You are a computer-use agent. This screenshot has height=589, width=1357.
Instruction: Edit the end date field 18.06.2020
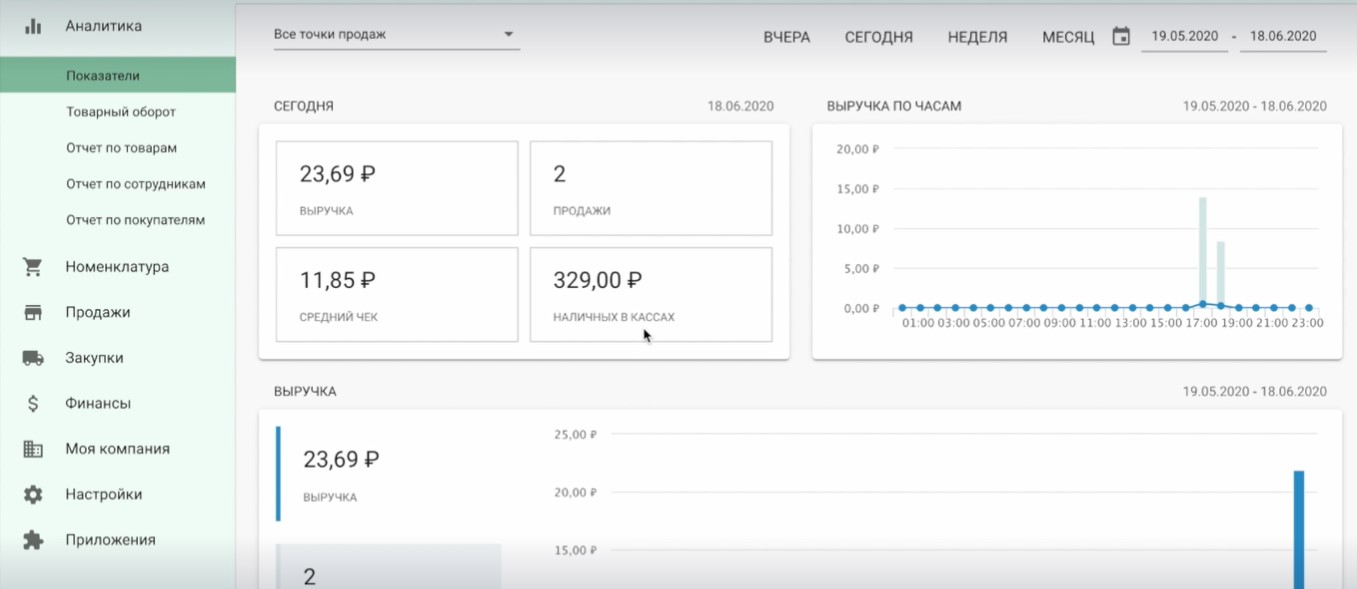coord(1283,37)
